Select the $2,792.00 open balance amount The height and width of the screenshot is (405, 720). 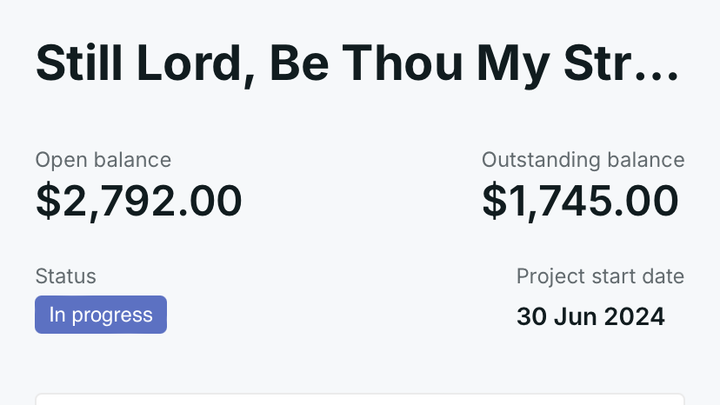tap(139, 201)
